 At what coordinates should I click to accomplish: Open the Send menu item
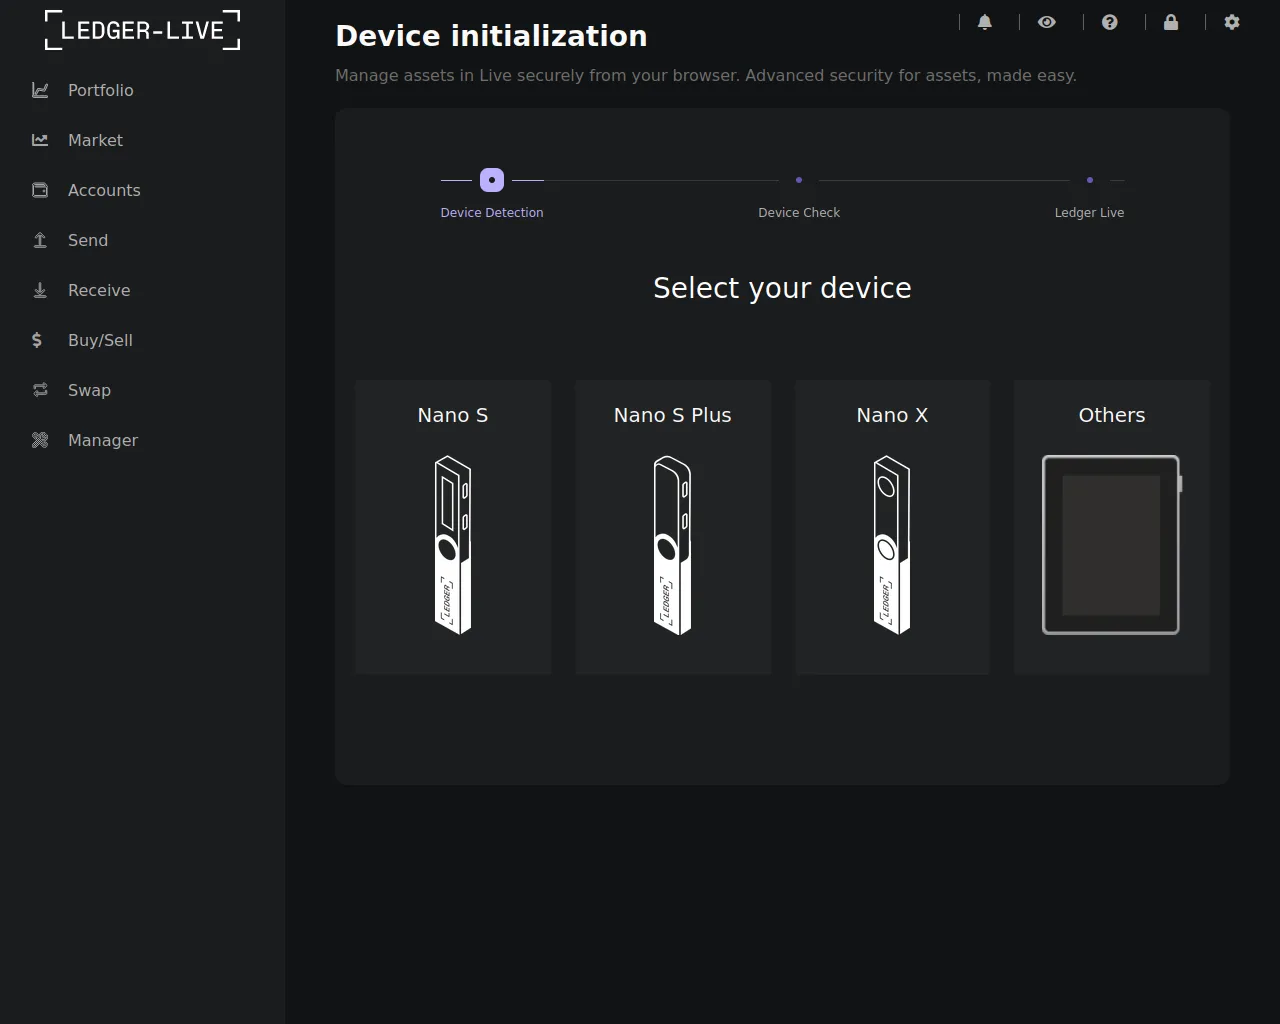pos(87,240)
